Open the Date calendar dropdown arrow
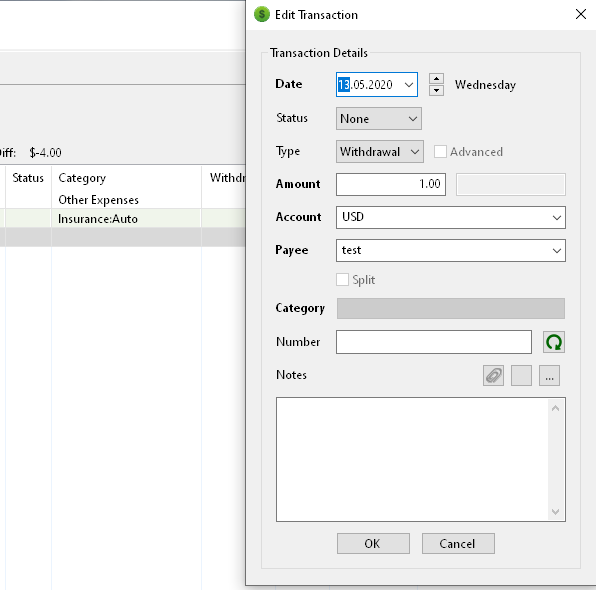Image resolution: width=596 pixels, height=590 pixels. tap(409, 84)
